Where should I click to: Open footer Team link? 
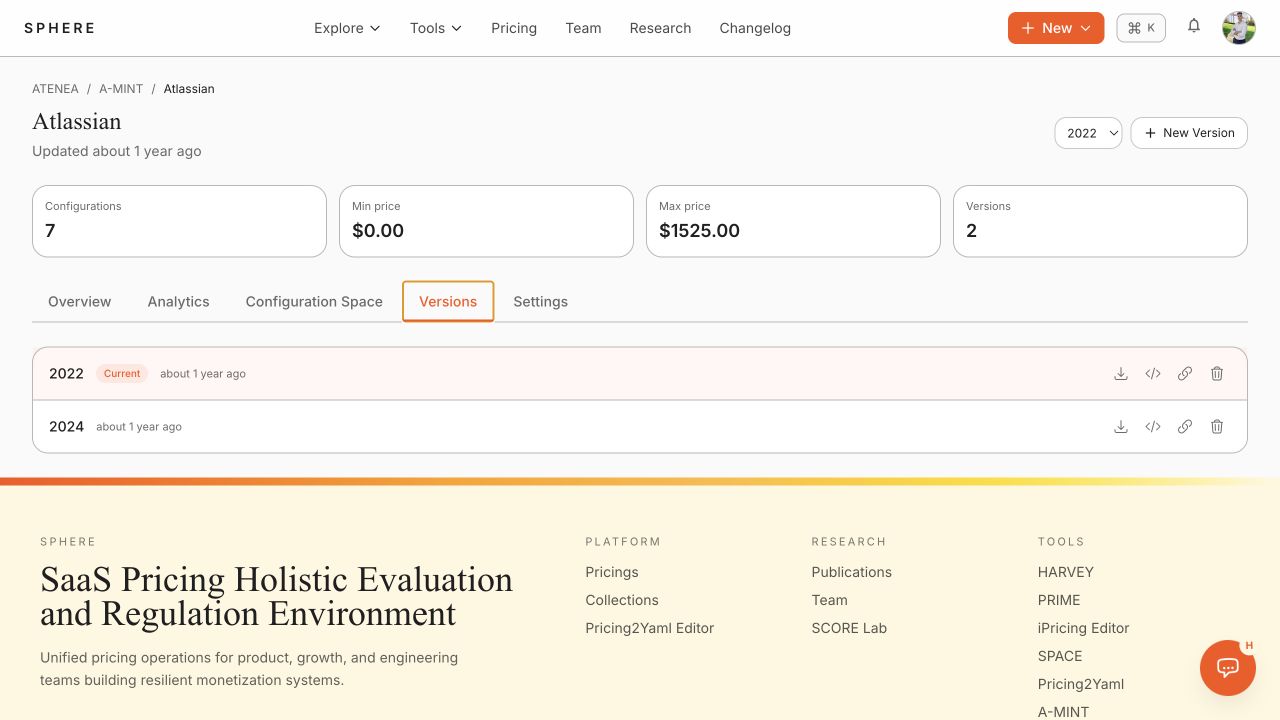pos(830,600)
